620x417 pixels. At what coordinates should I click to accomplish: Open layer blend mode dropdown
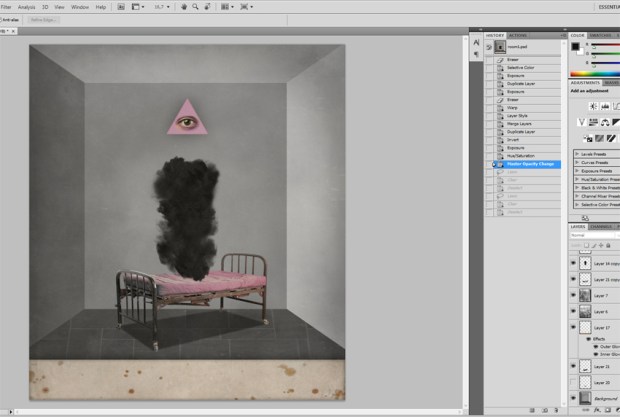coord(592,235)
